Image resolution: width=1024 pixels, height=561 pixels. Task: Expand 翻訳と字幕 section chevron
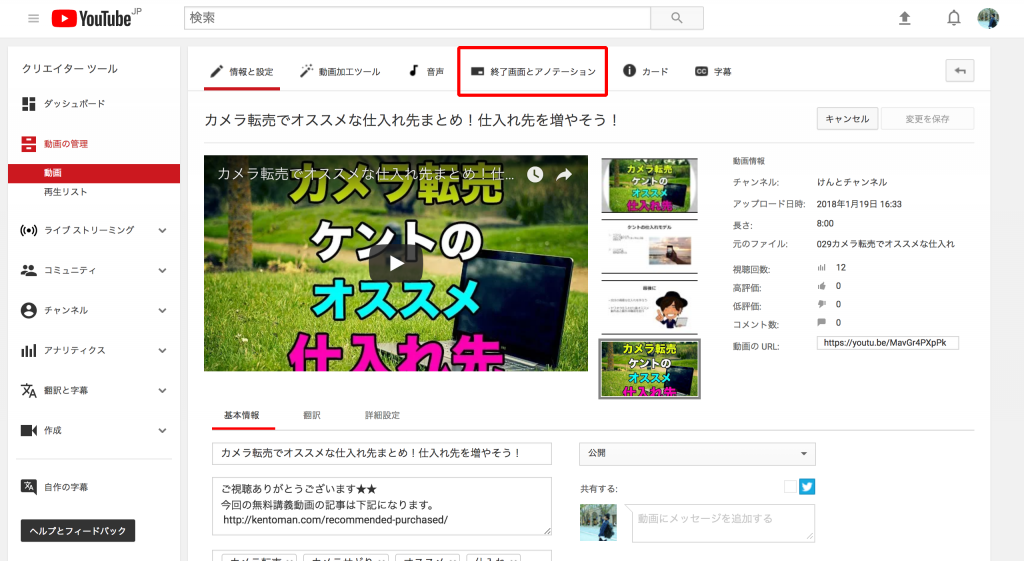click(162, 391)
